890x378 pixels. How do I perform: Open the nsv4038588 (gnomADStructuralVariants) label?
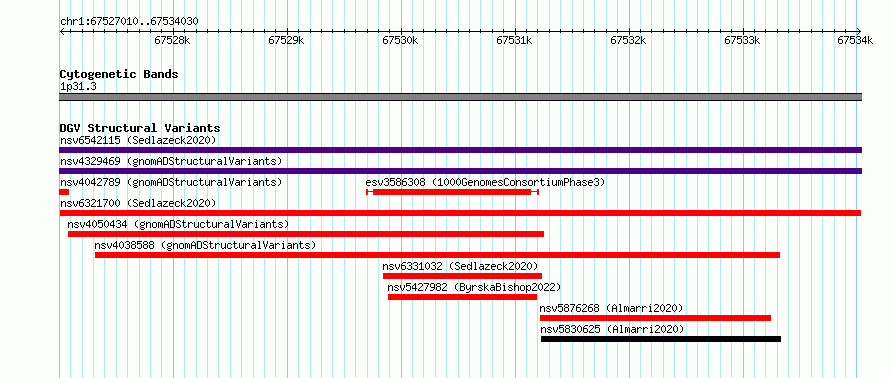tap(205, 245)
